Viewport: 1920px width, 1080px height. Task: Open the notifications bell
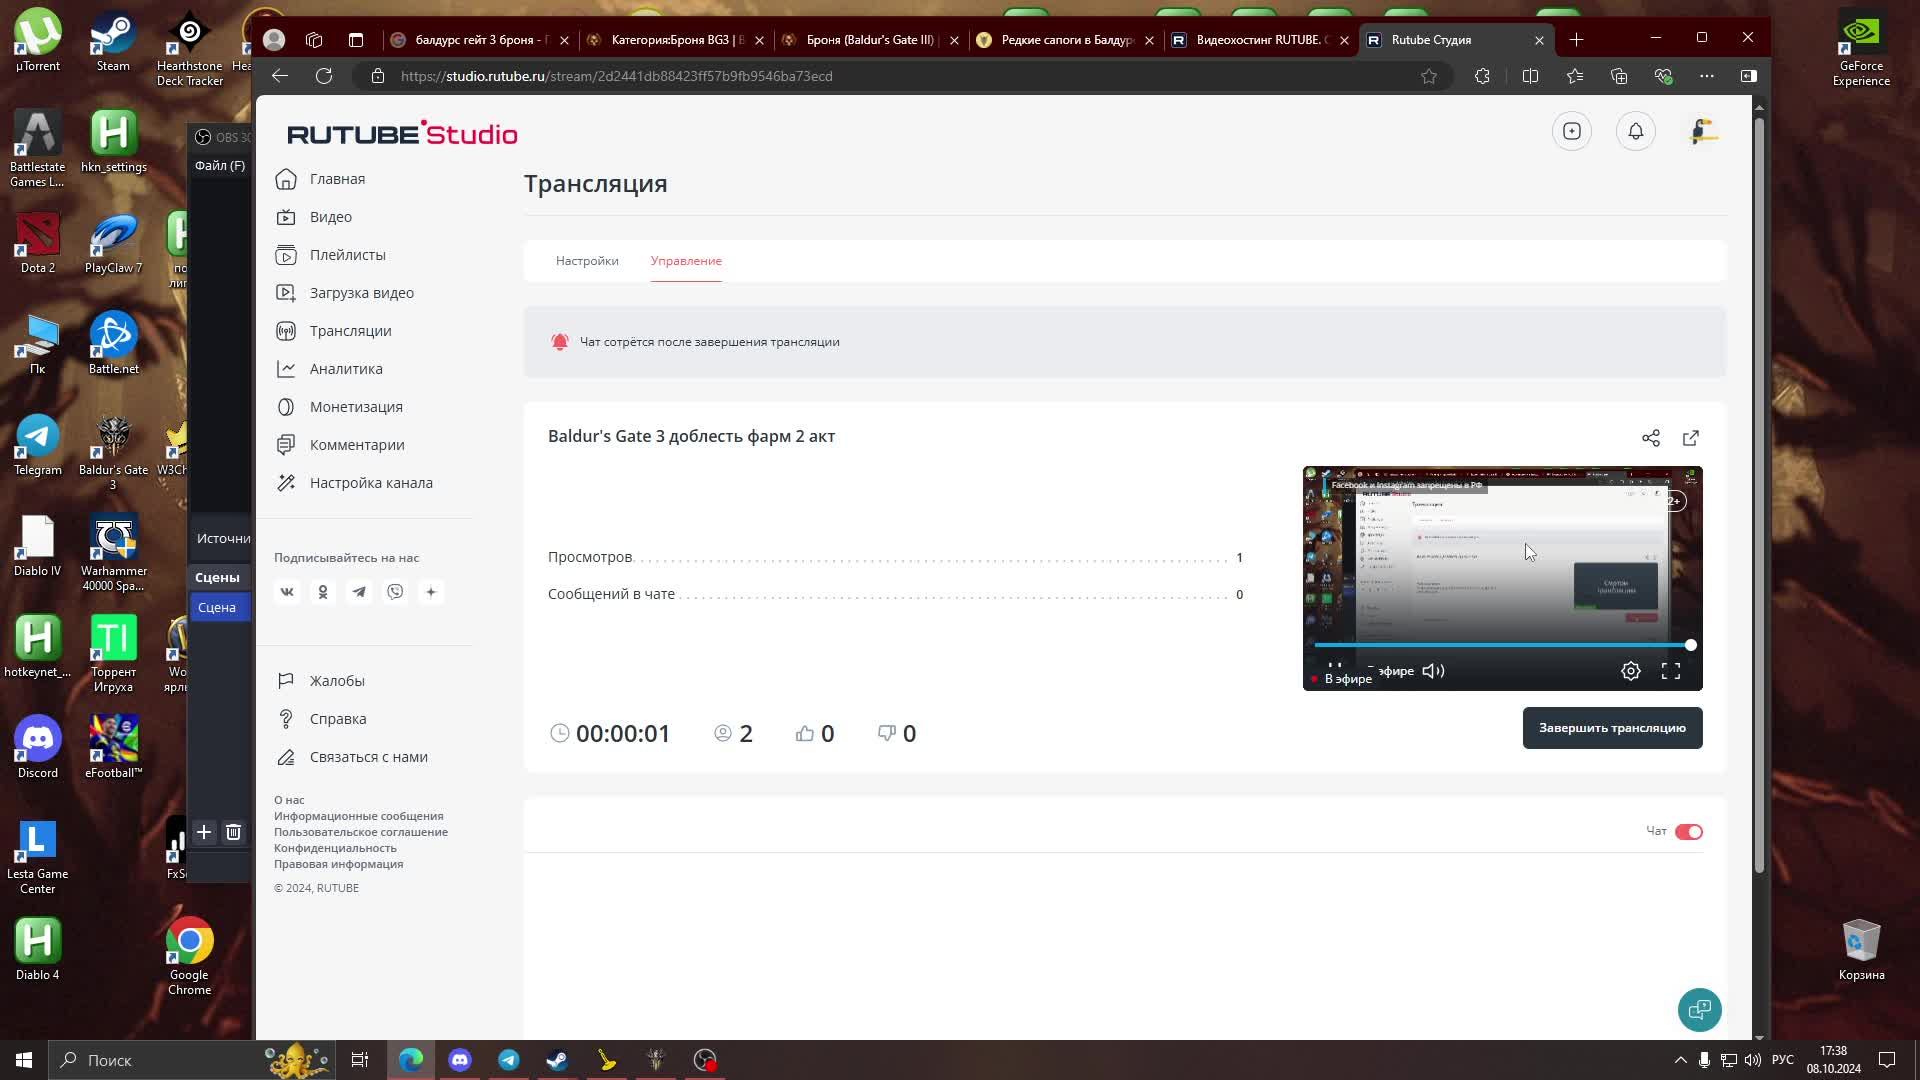tap(1635, 131)
